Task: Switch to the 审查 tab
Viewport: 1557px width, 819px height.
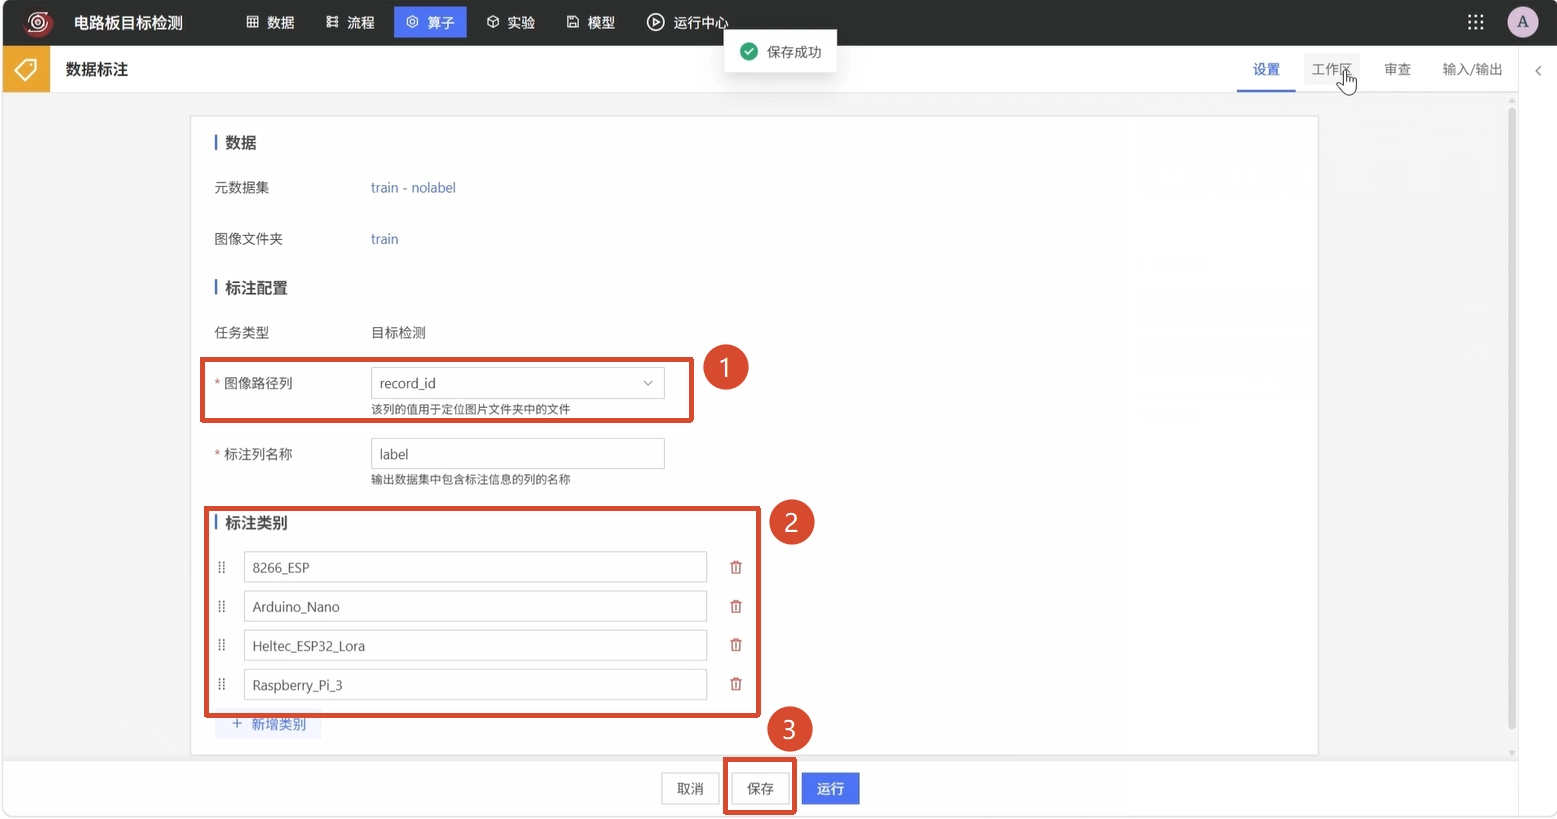Action: [x=1397, y=69]
